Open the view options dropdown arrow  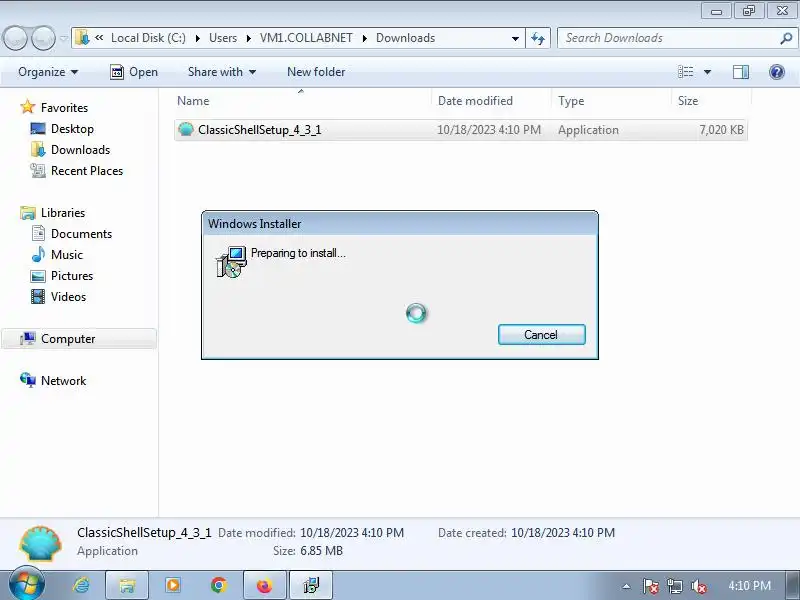707,72
